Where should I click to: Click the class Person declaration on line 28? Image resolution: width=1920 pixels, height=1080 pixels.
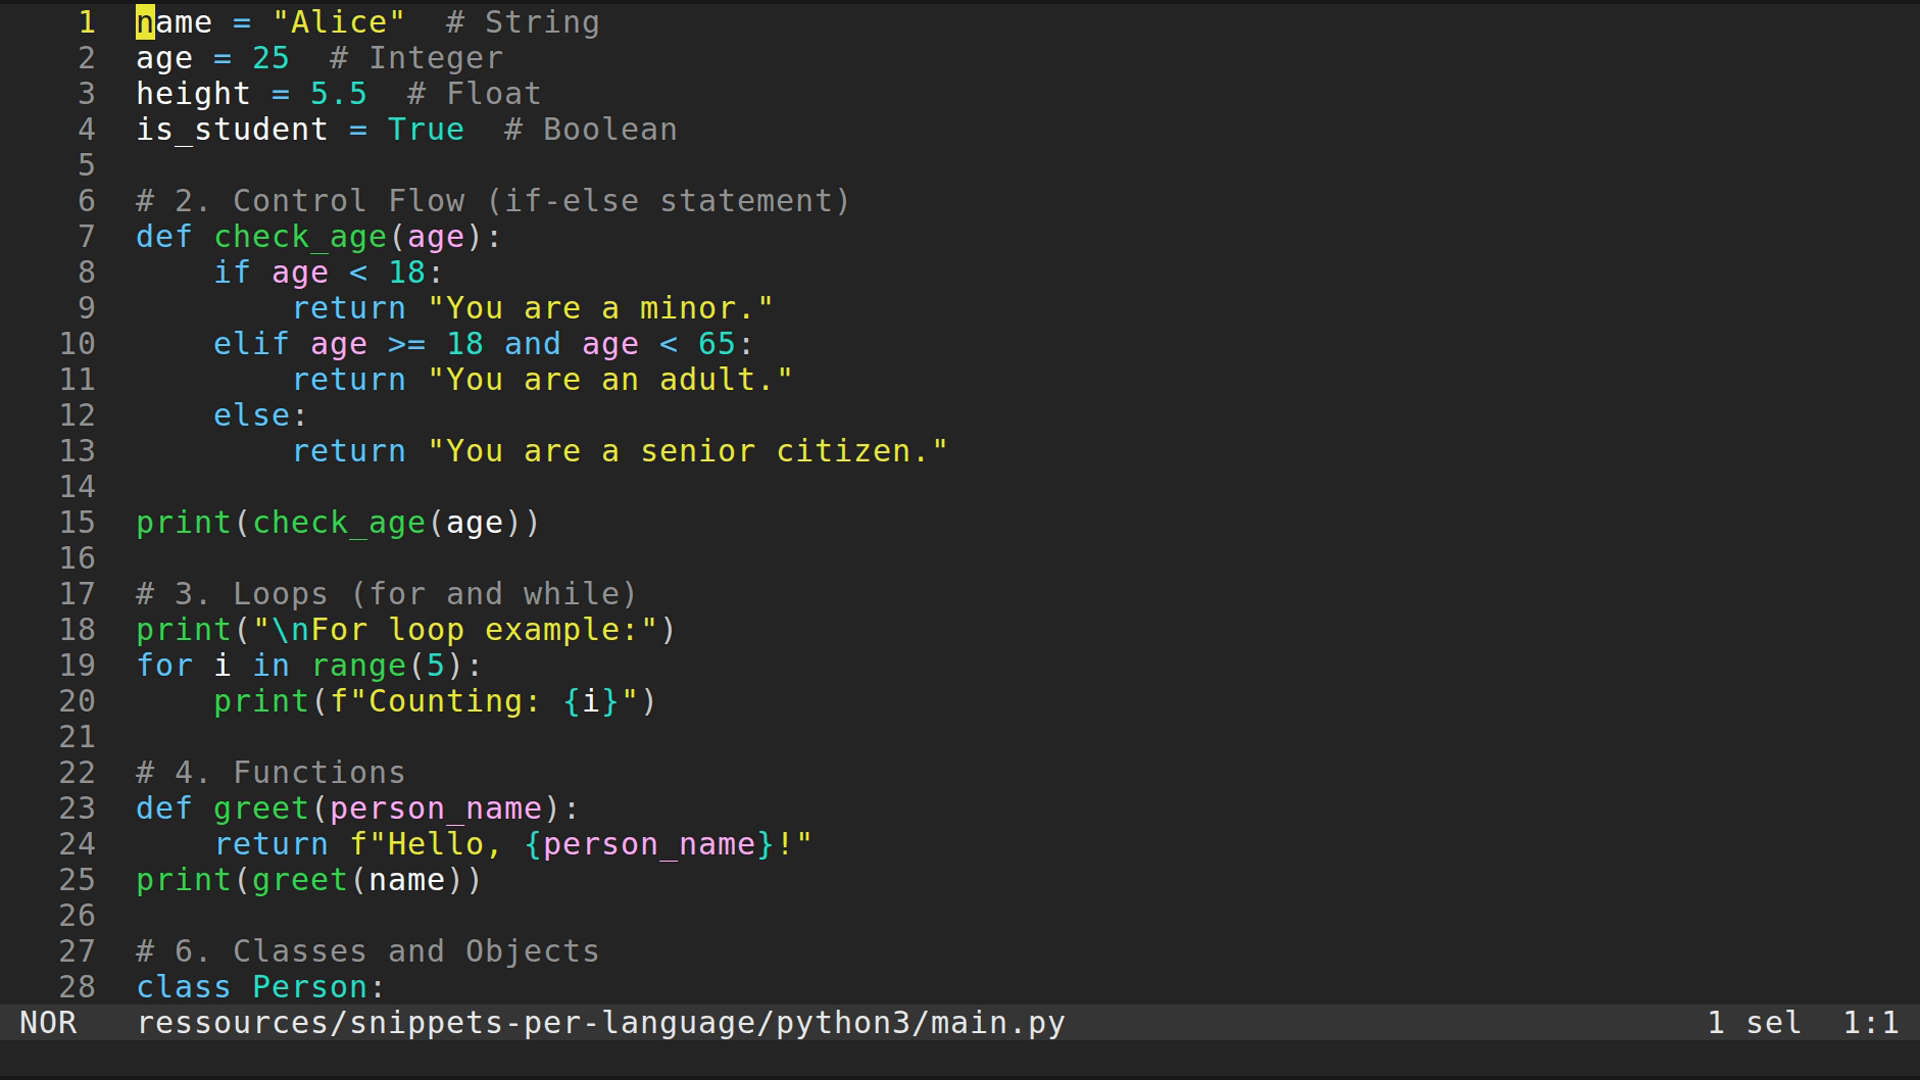tap(260, 986)
